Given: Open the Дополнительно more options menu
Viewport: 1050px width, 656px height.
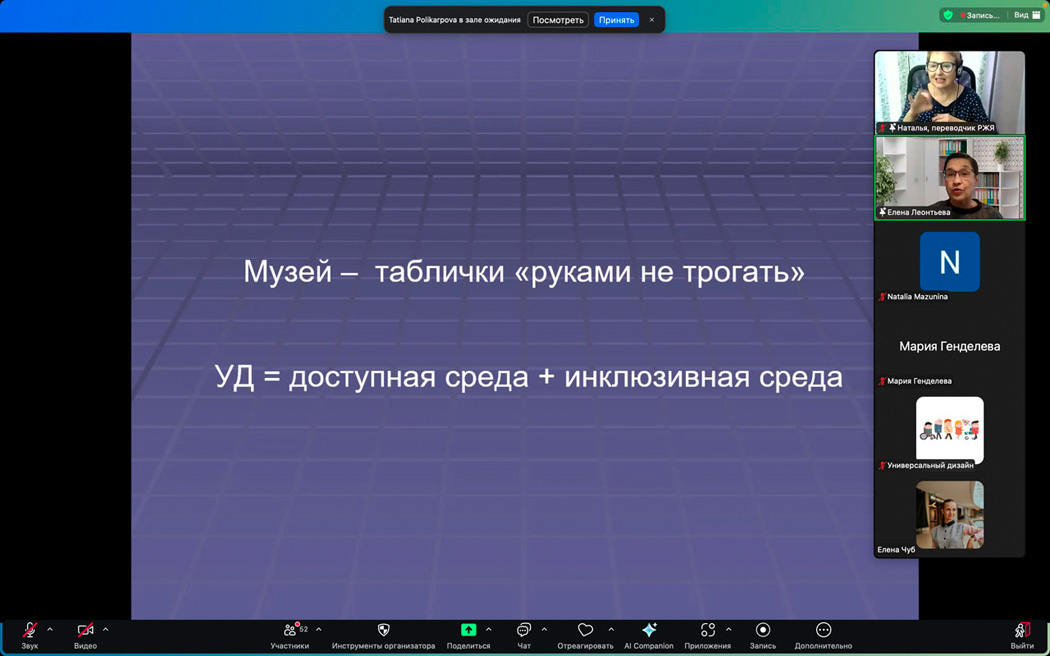Looking at the screenshot, I should tap(823, 630).
